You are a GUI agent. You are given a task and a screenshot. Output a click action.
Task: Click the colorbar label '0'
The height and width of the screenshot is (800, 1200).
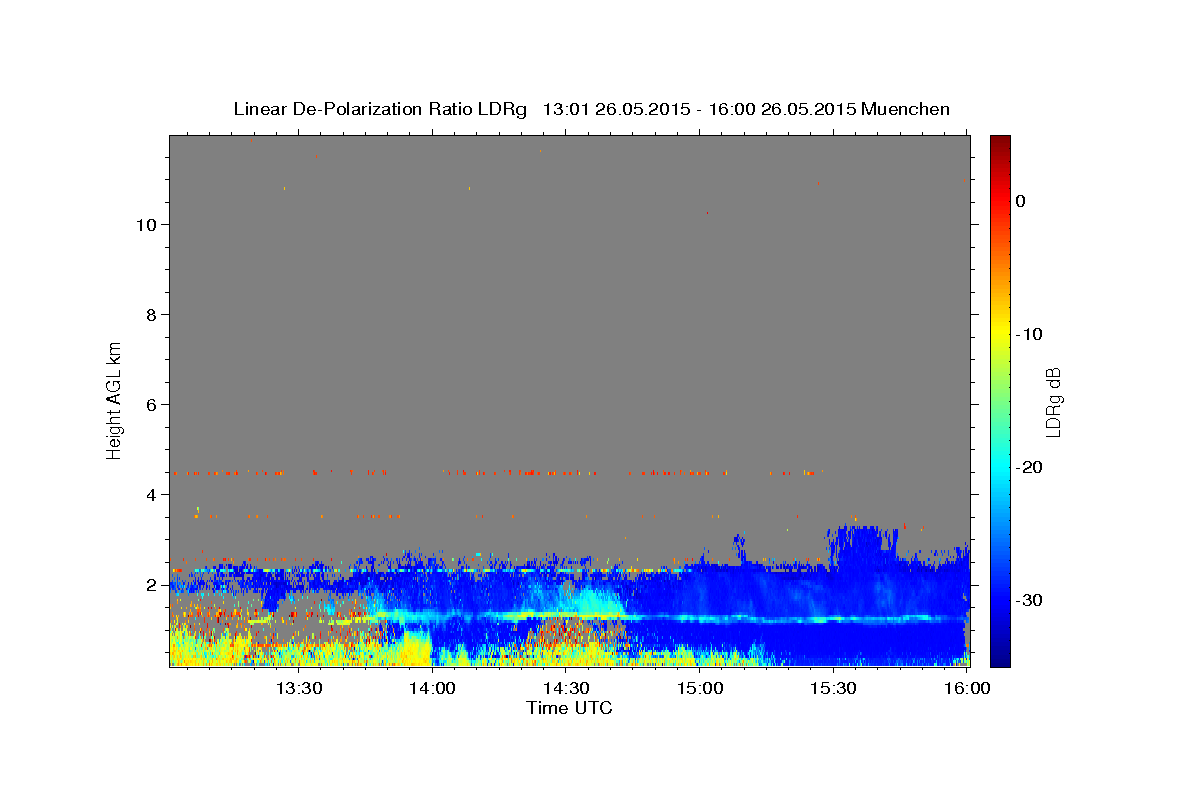1020,201
